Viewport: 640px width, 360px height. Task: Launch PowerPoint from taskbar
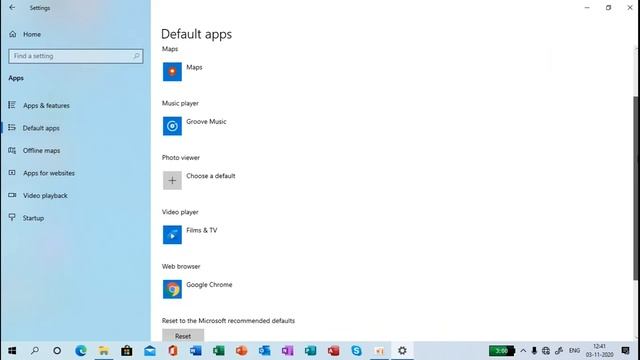[241, 351]
